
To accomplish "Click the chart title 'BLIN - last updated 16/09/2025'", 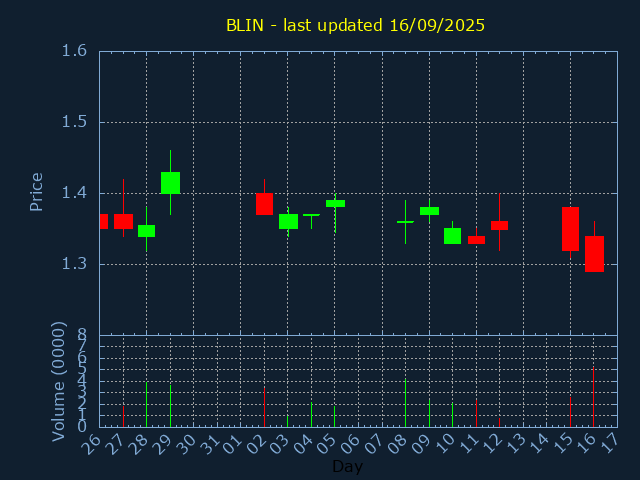I will (355, 25).
